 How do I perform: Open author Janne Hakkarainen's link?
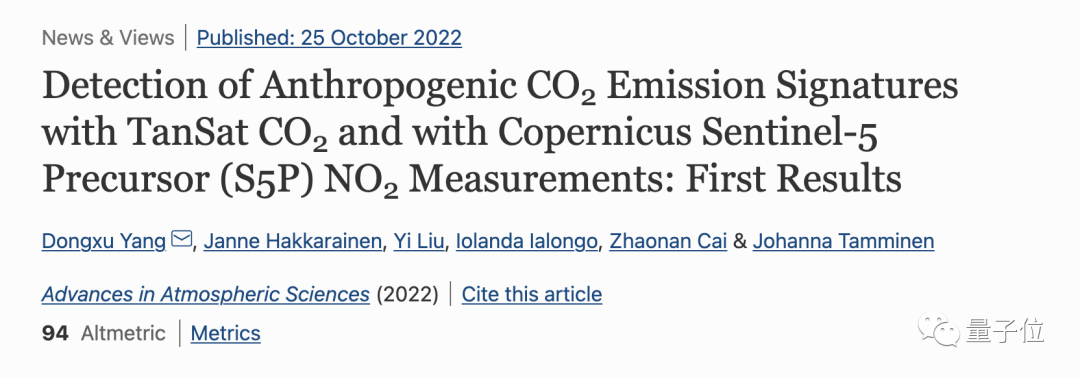293,241
